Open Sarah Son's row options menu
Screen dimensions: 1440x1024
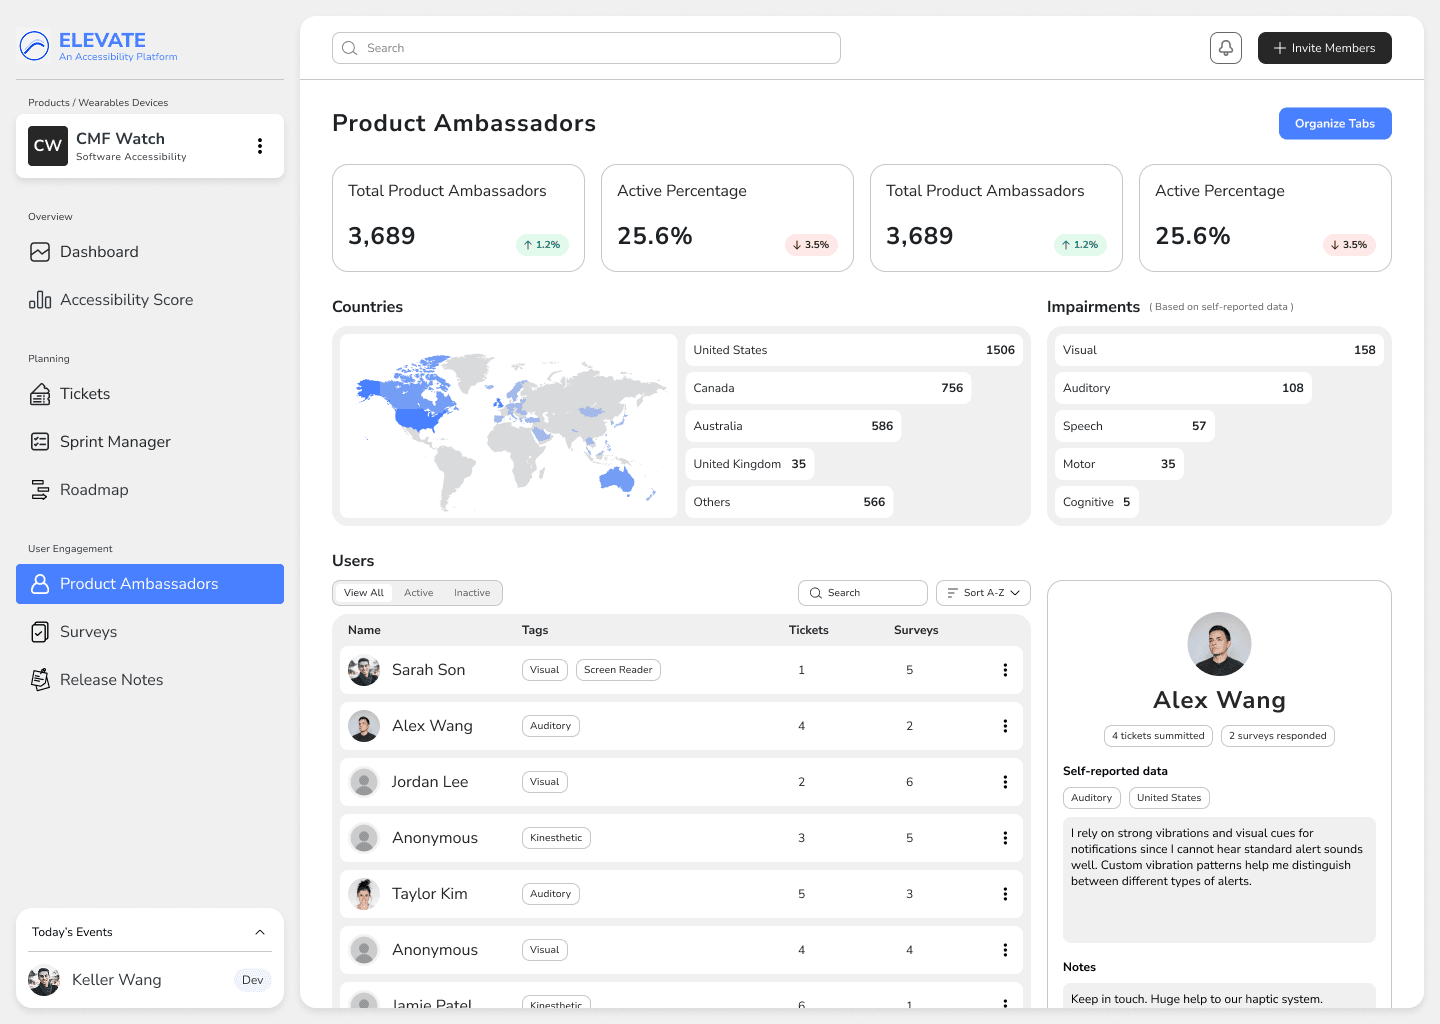[1005, 670]
